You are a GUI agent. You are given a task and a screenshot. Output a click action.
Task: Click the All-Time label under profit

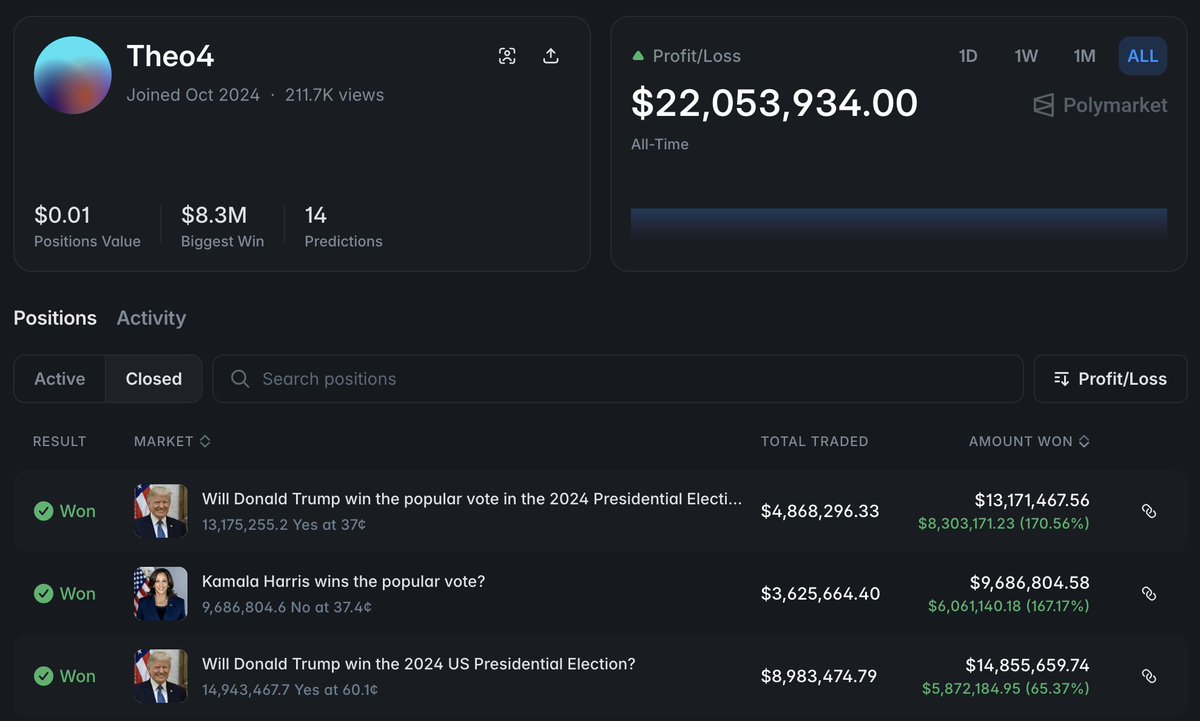point(660,144)
